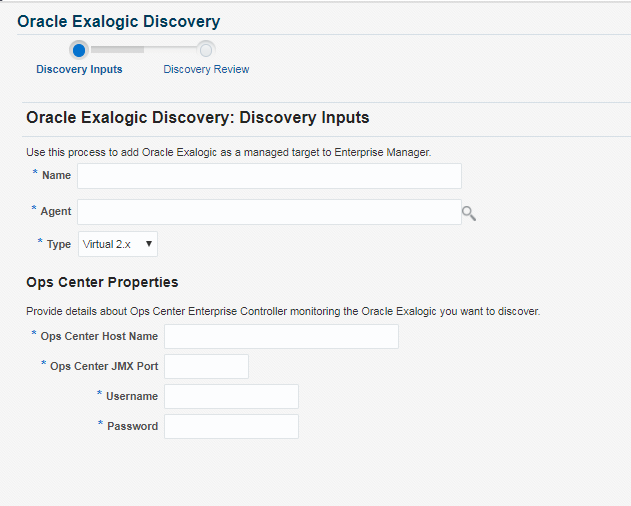This screenshot has height=506, width=631.
Task: Click the Ops Center JMX Port label
Action: click(104, 366)
